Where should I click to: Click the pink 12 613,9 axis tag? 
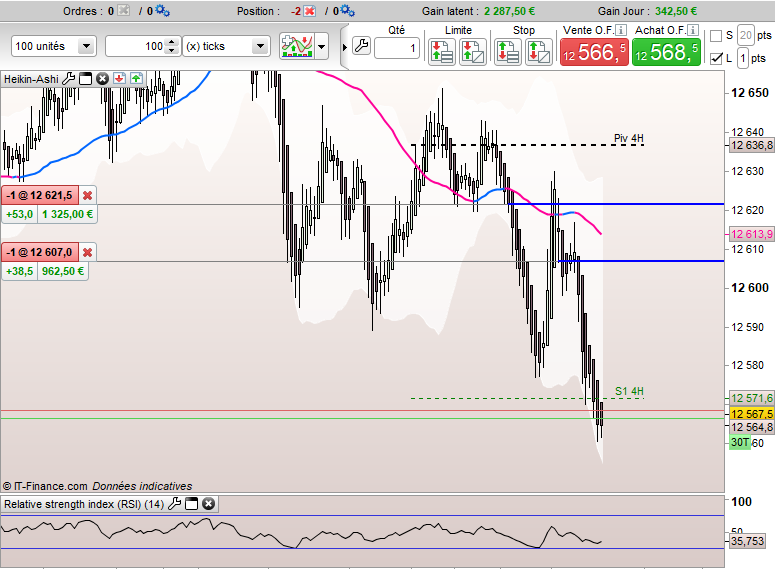click(751, 234)
